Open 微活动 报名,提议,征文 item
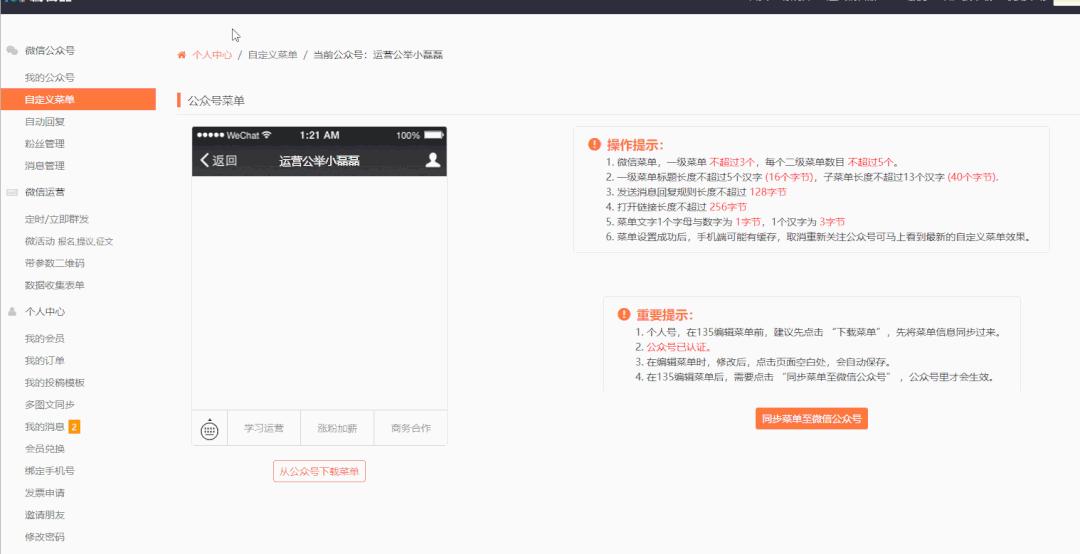 69,241
